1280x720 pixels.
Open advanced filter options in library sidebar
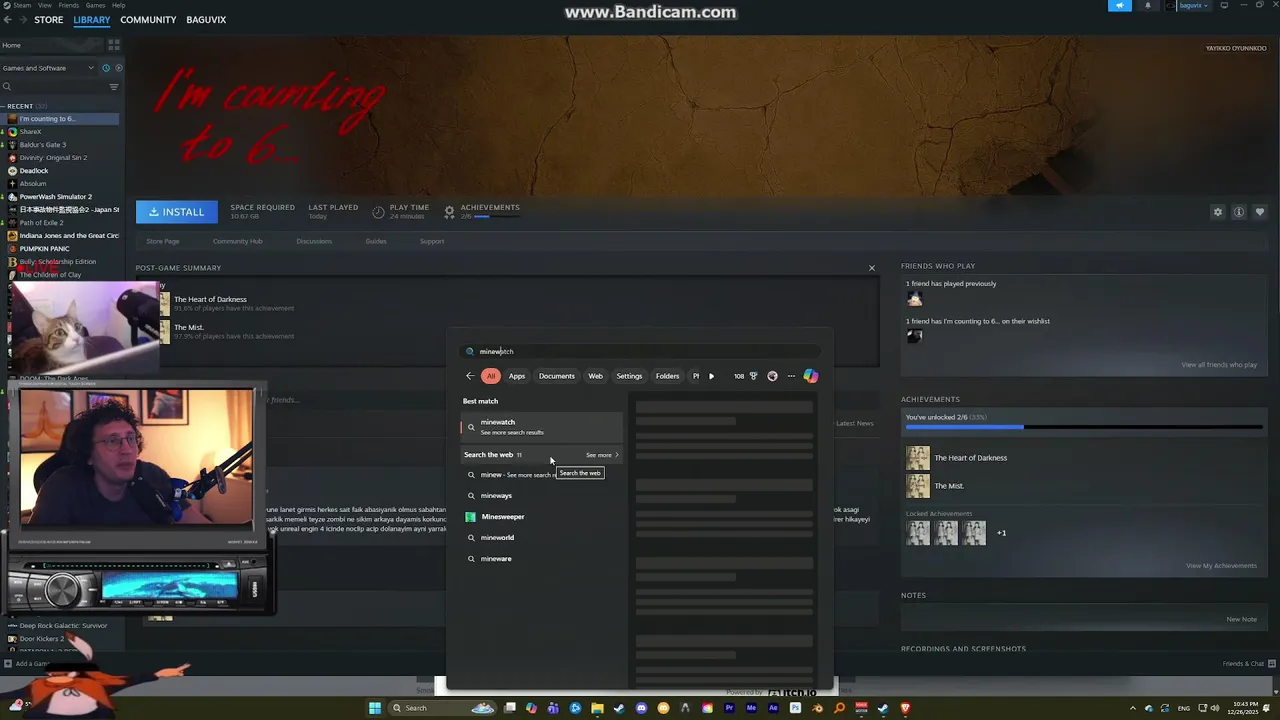tap(113, 87)
